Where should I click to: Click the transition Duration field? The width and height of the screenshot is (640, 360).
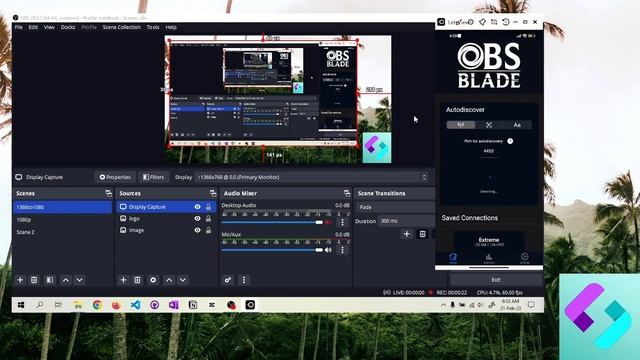(406, 221)
